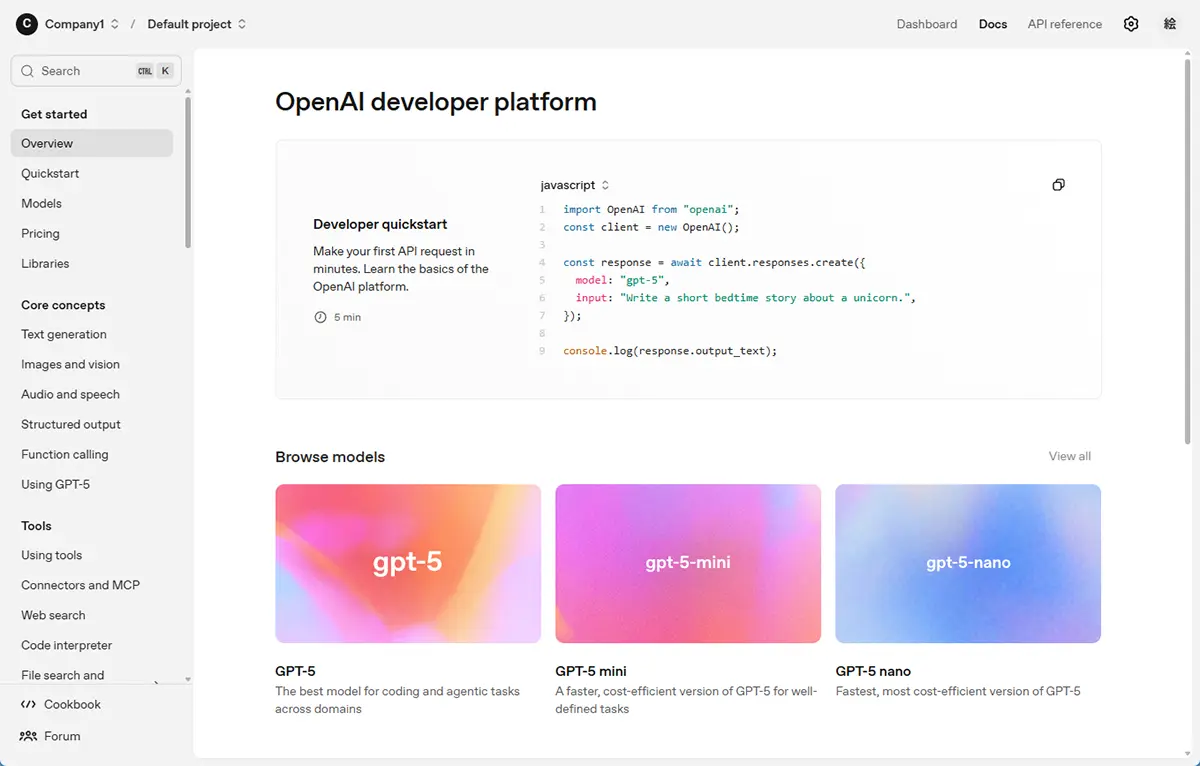Click the Tools section heading
Viewport: 1200px width, 766px height.
click(36, 526)
